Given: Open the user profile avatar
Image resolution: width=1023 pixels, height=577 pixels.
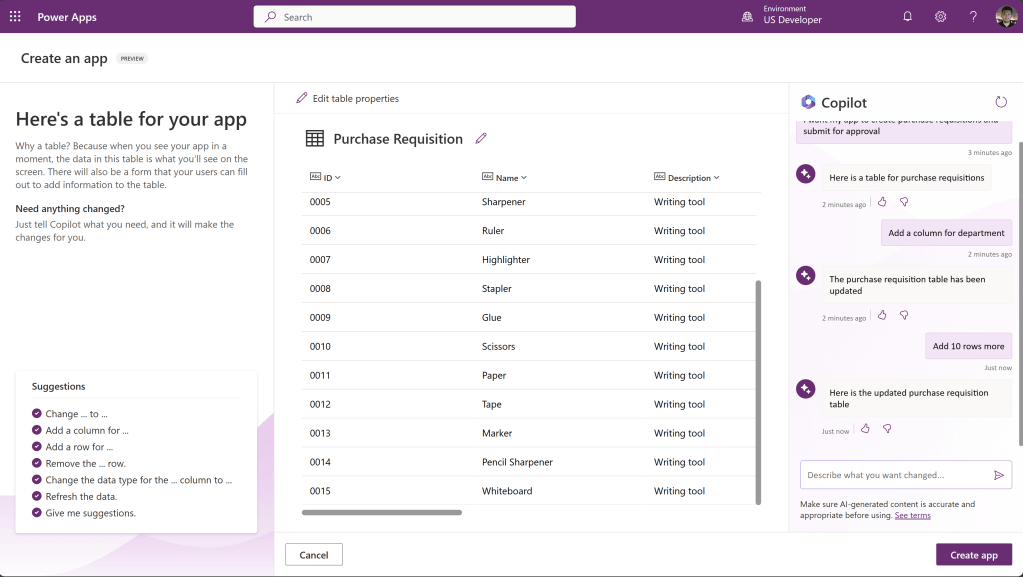Looking at the screenshot, I should pyautogui.click(x=1006, y=17).
